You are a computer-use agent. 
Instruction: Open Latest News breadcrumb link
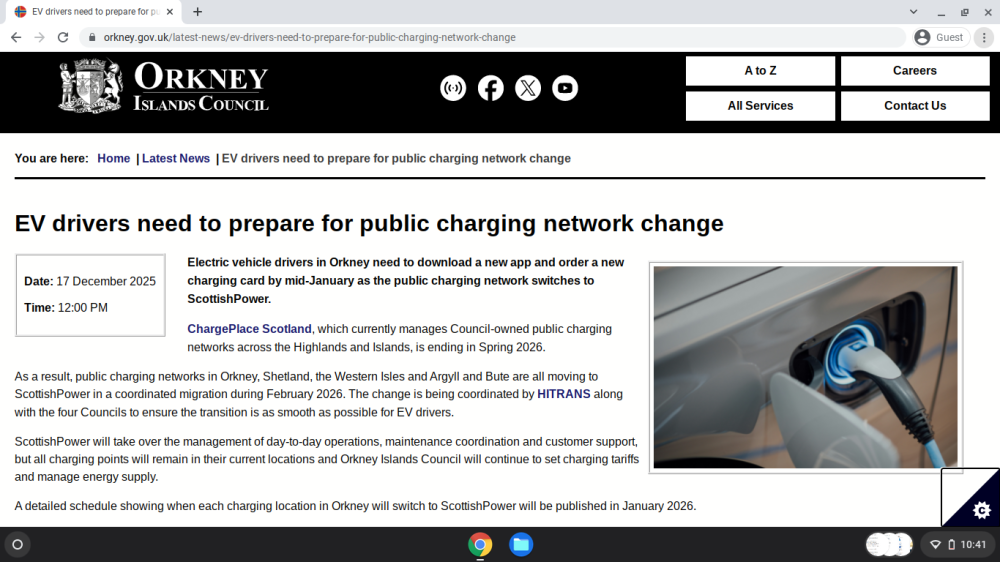(176, 158)
